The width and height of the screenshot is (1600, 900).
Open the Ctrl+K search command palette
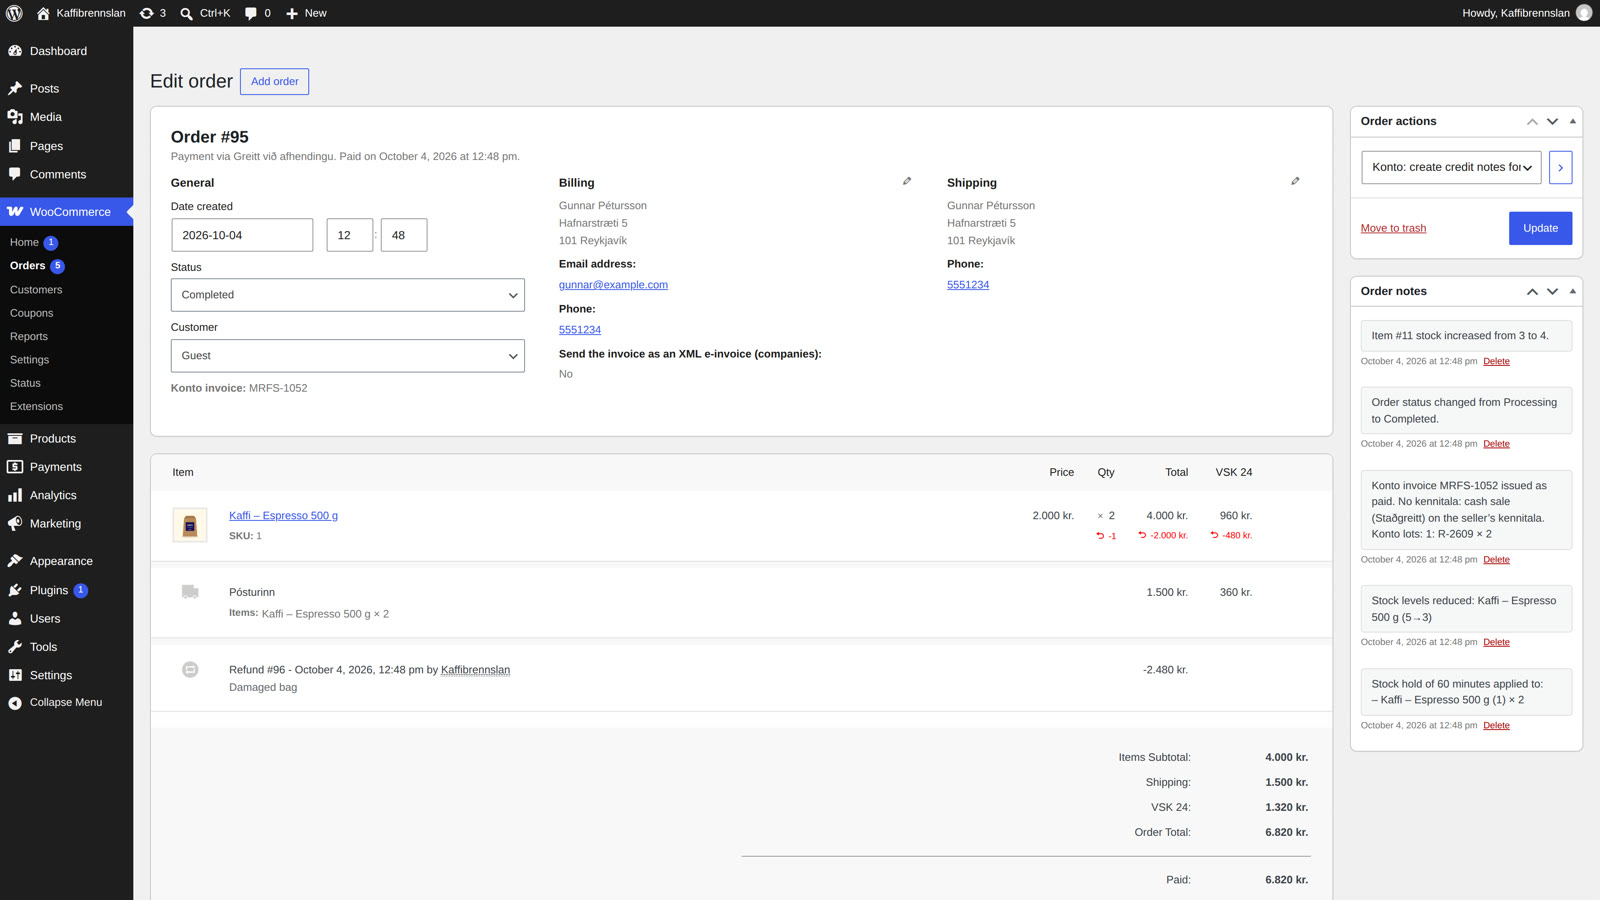[x=205, y=13]
